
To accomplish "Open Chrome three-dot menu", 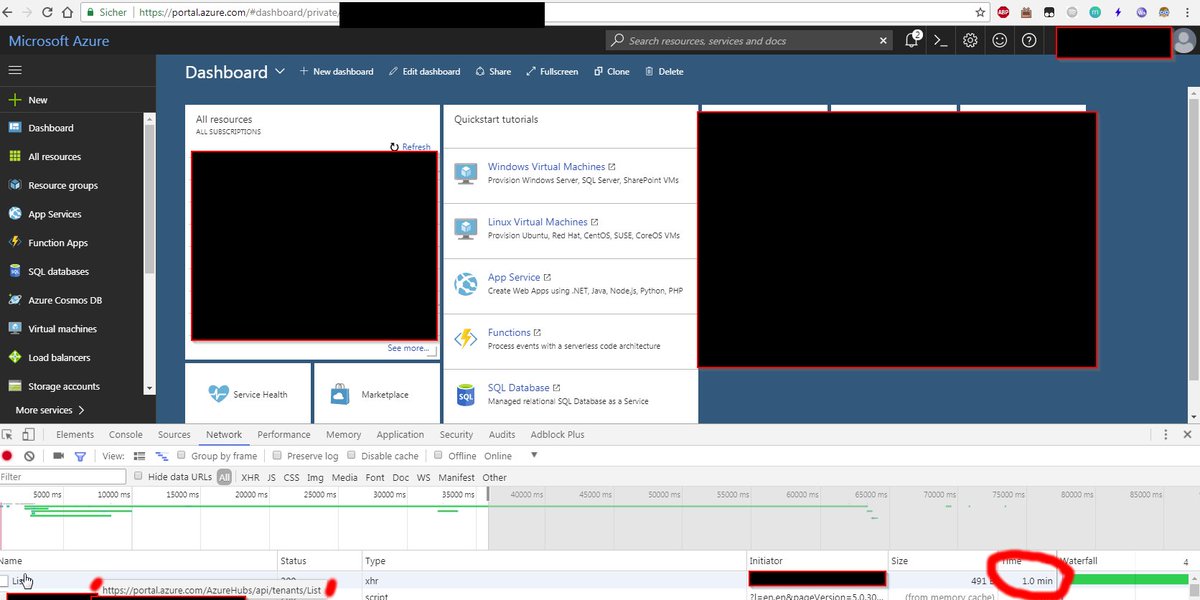I will pyautogui.click(x=1188, y=12).
